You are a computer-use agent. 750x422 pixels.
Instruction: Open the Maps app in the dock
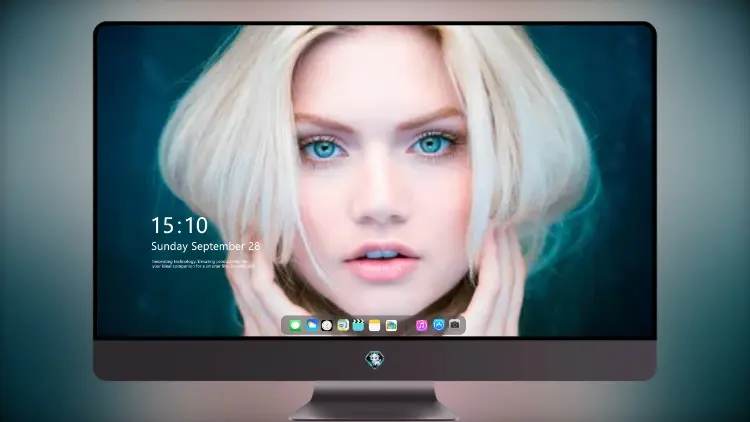coord(391,325)
